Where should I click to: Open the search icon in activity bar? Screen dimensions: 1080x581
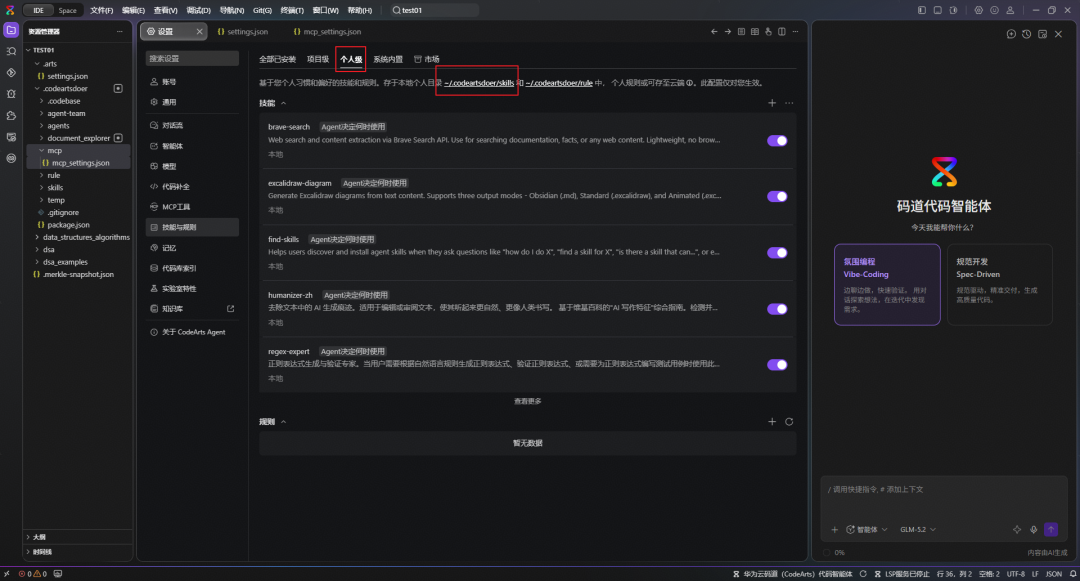point(11,52)
